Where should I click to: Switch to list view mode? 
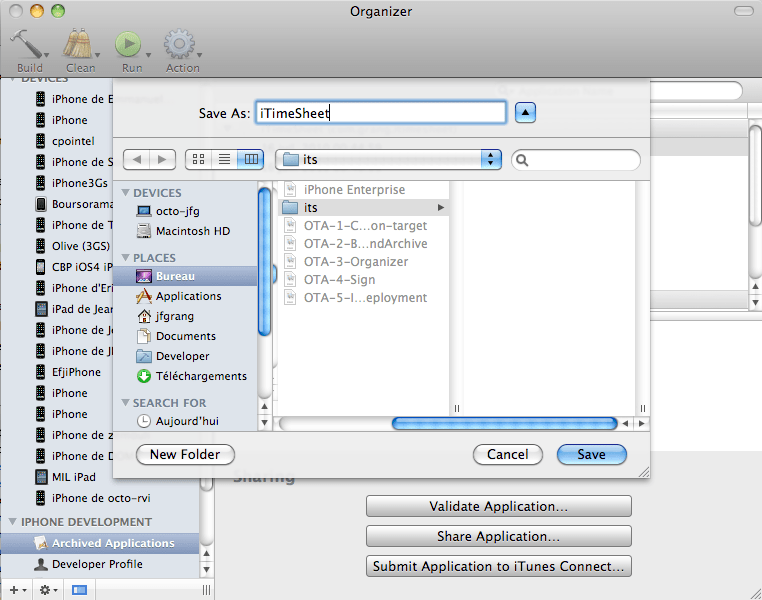pyautogui.click(x=224, y=159)
